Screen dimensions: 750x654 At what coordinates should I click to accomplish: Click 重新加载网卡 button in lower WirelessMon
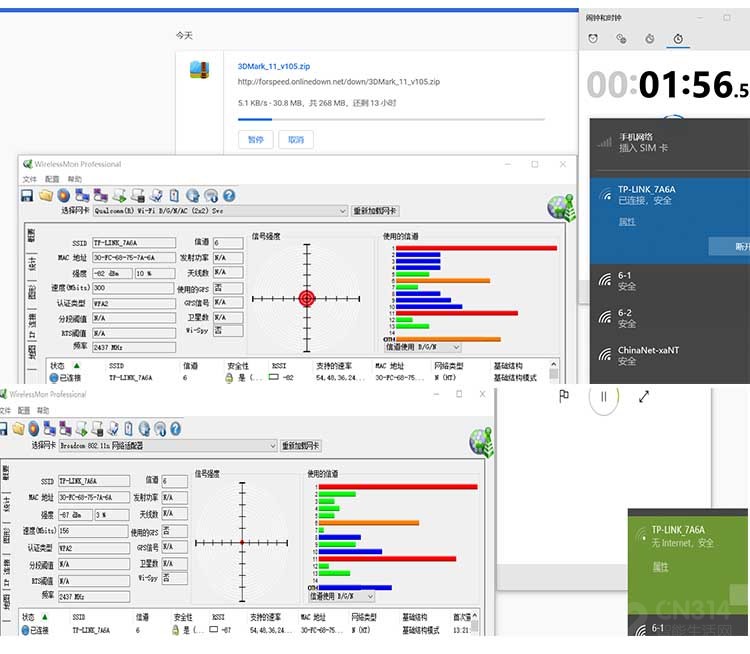point(301,446)
